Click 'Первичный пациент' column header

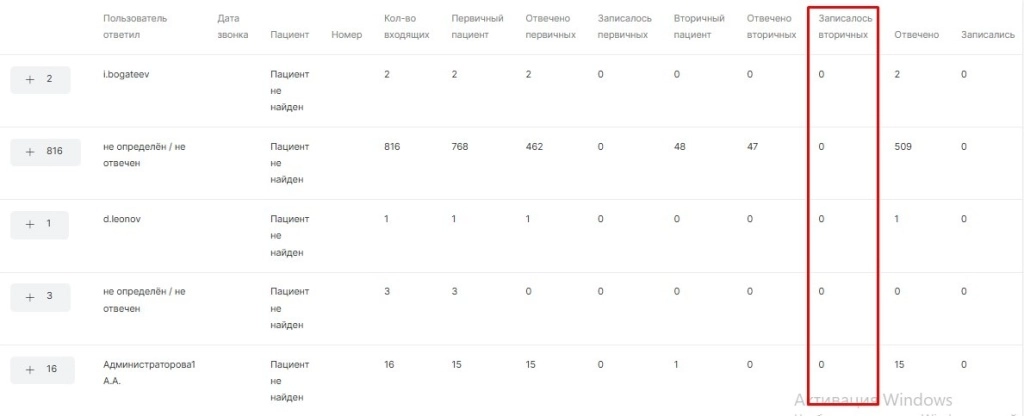[476, 27]
